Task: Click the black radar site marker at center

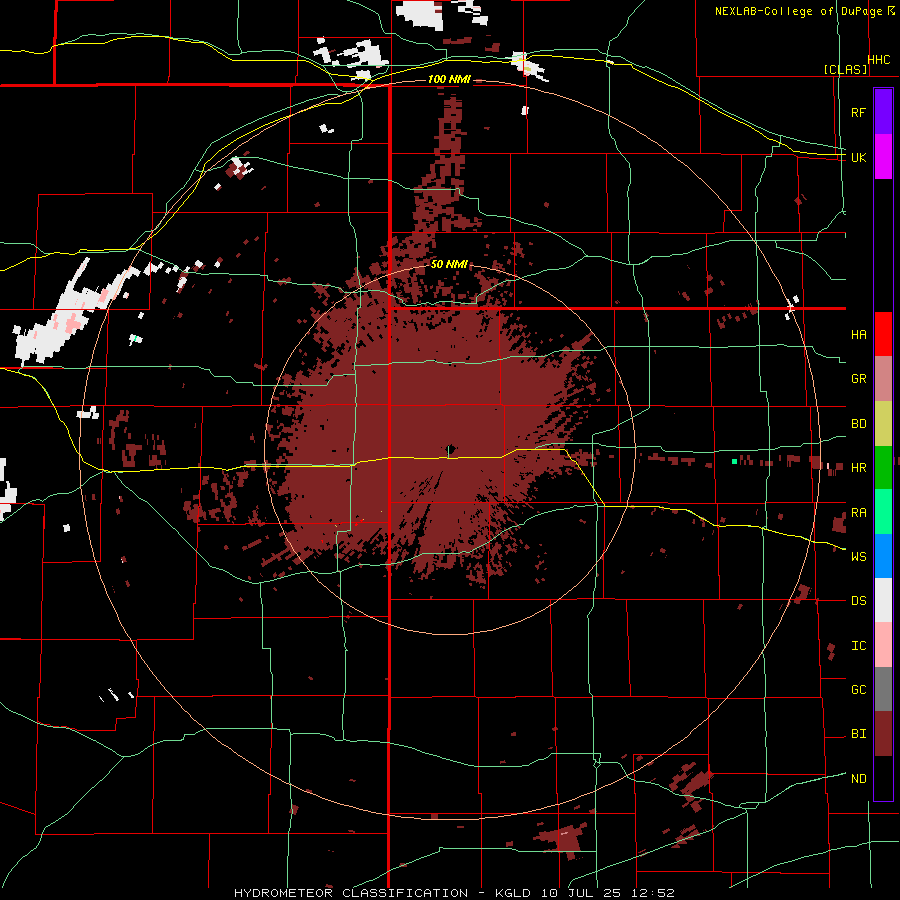Action: [x=451, y=449]
